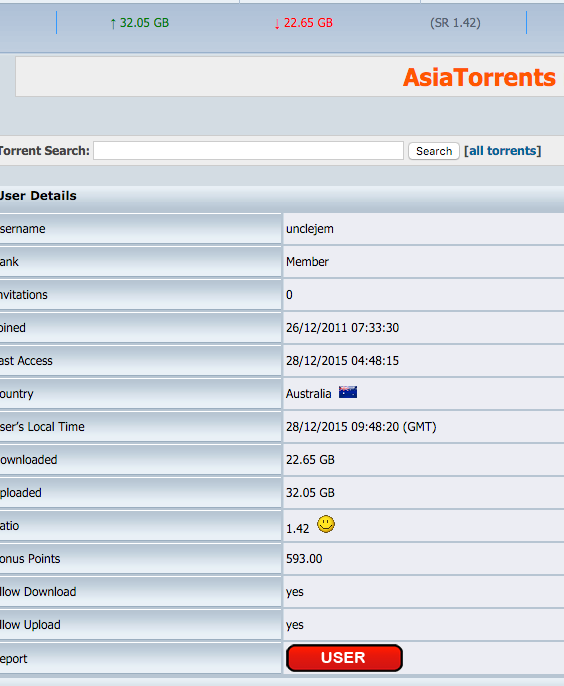This screenshot has height=686, width=564.
Task: Click the username value unclejem
Action: [310, 229]
